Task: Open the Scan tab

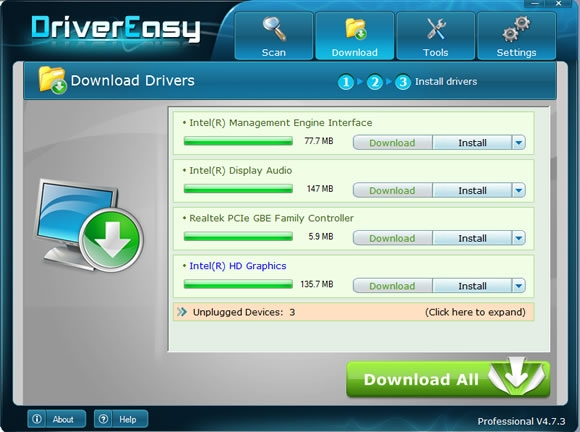Action: click(274, 36)
